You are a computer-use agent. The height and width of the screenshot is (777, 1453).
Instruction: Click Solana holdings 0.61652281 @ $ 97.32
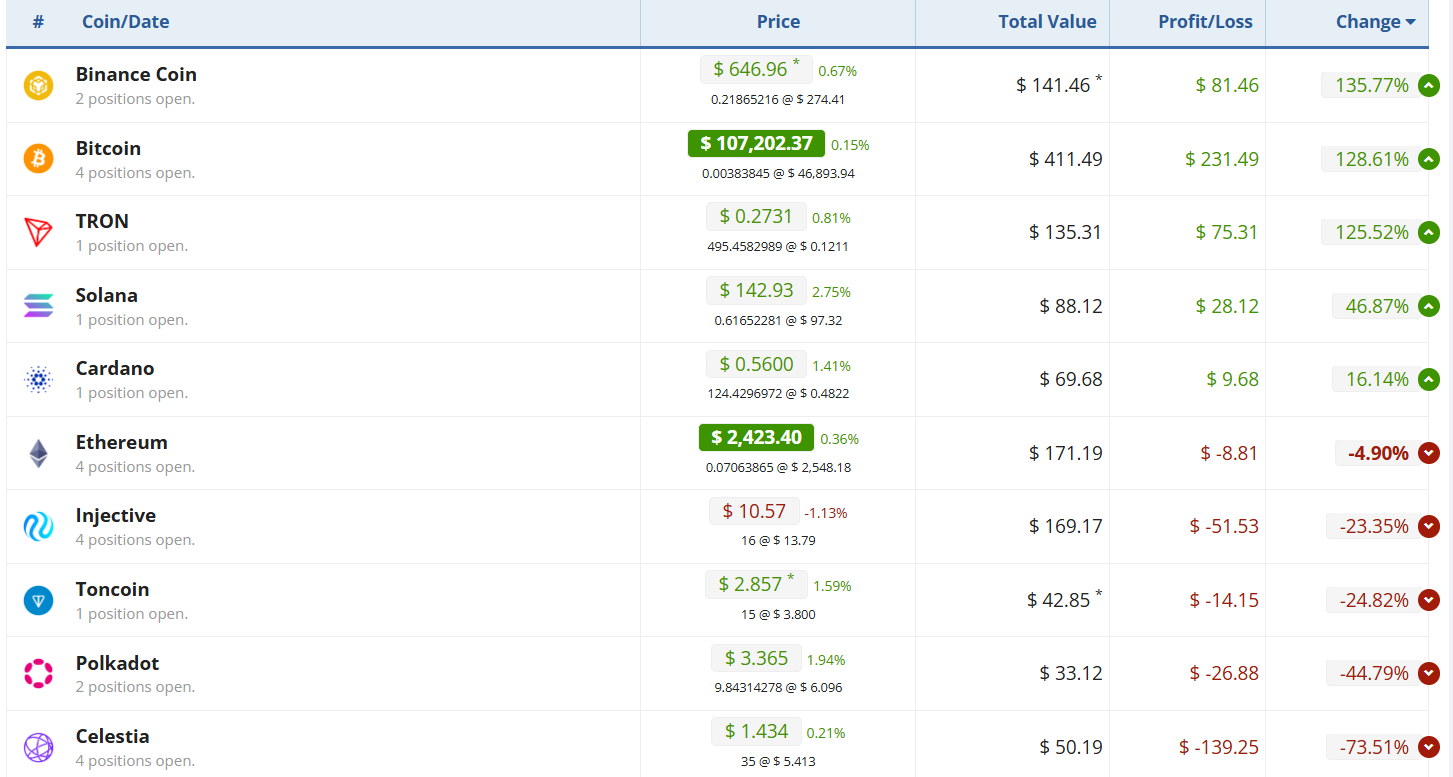click(x=778, y=320)
